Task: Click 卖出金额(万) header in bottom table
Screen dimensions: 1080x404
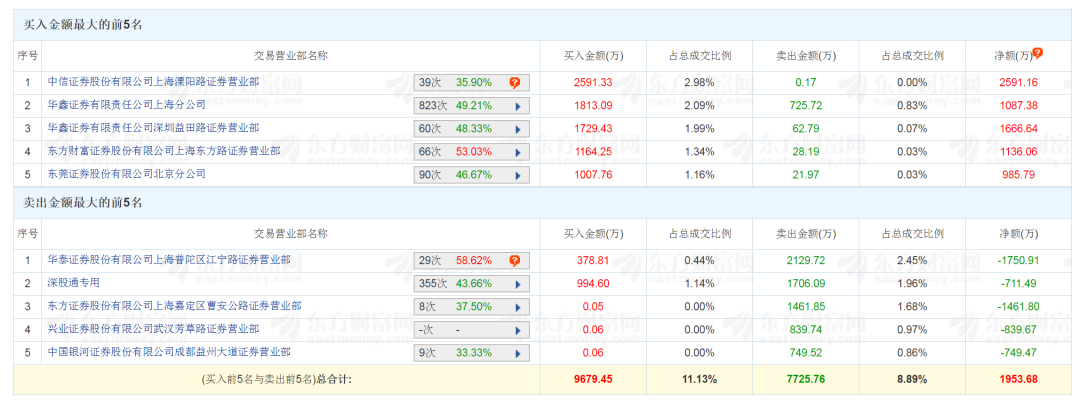Action: click(x=804, y=234)
